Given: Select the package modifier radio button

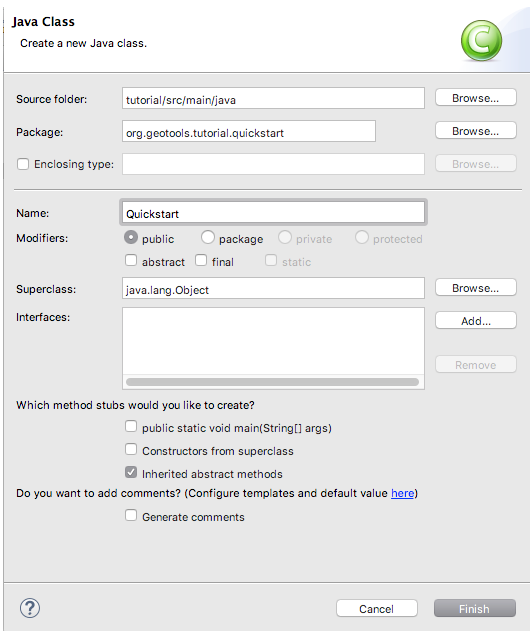Looking at the screenshot, I should click(x=207, y=237).
